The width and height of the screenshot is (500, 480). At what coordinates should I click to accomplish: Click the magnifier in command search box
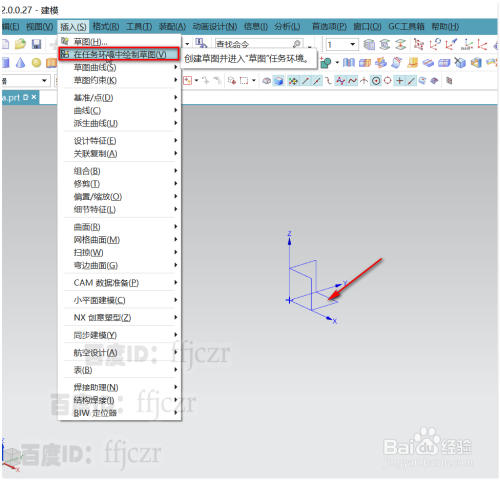pos(296,44)
